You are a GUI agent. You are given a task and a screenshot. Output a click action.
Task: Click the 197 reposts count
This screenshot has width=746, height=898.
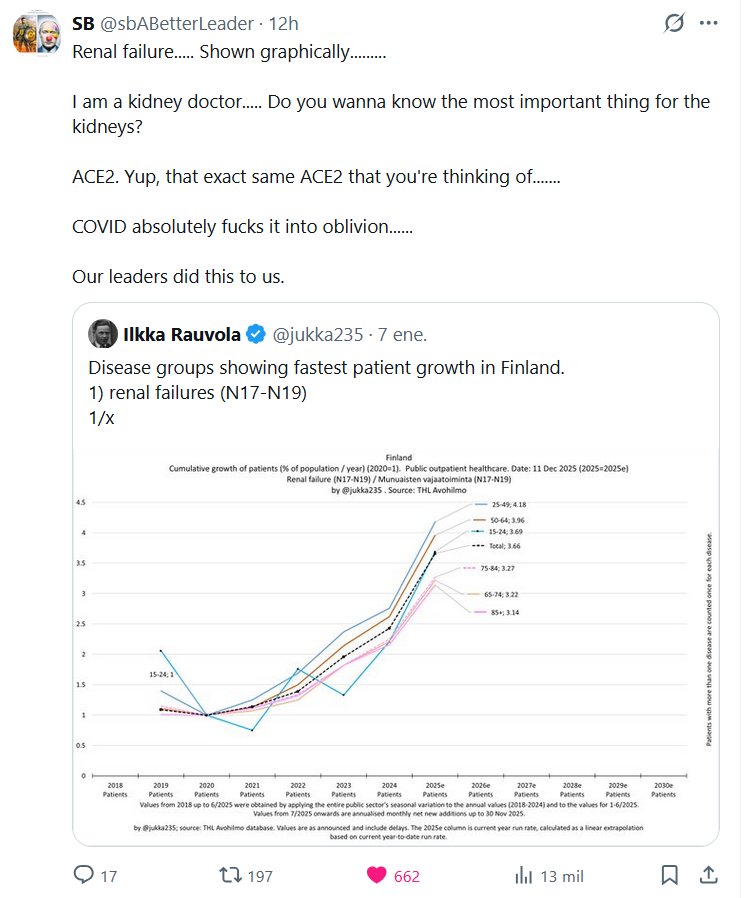tap(260, 876)
